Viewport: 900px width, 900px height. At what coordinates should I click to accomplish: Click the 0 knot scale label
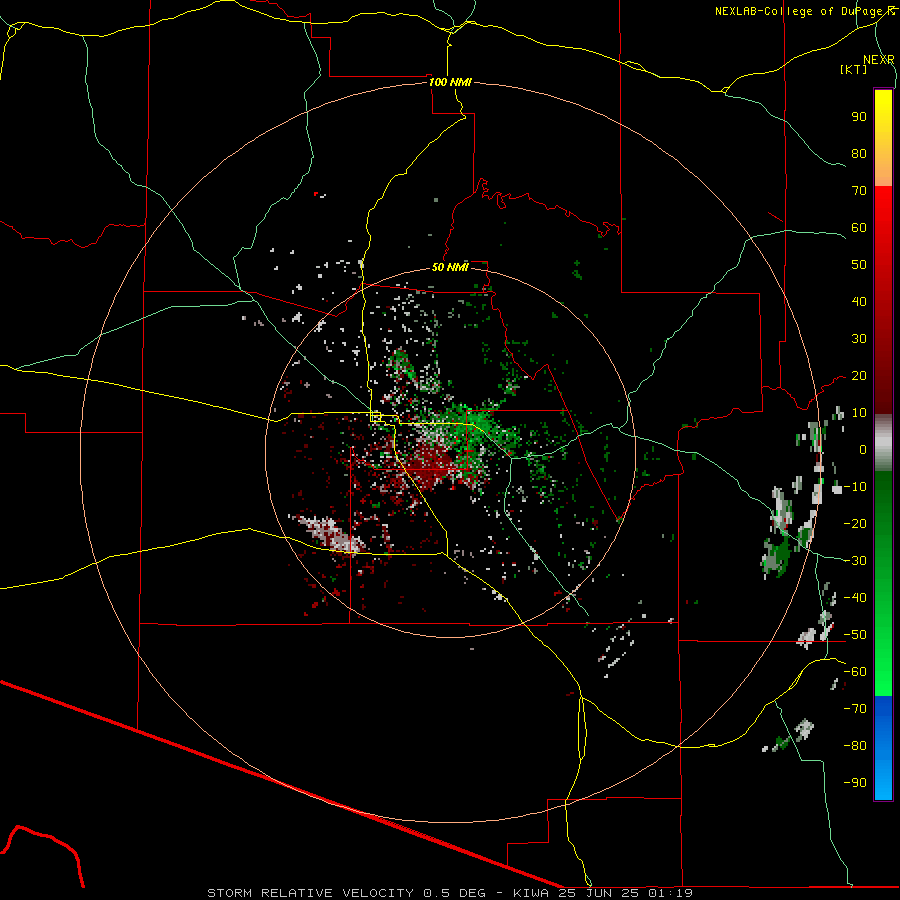863,450
